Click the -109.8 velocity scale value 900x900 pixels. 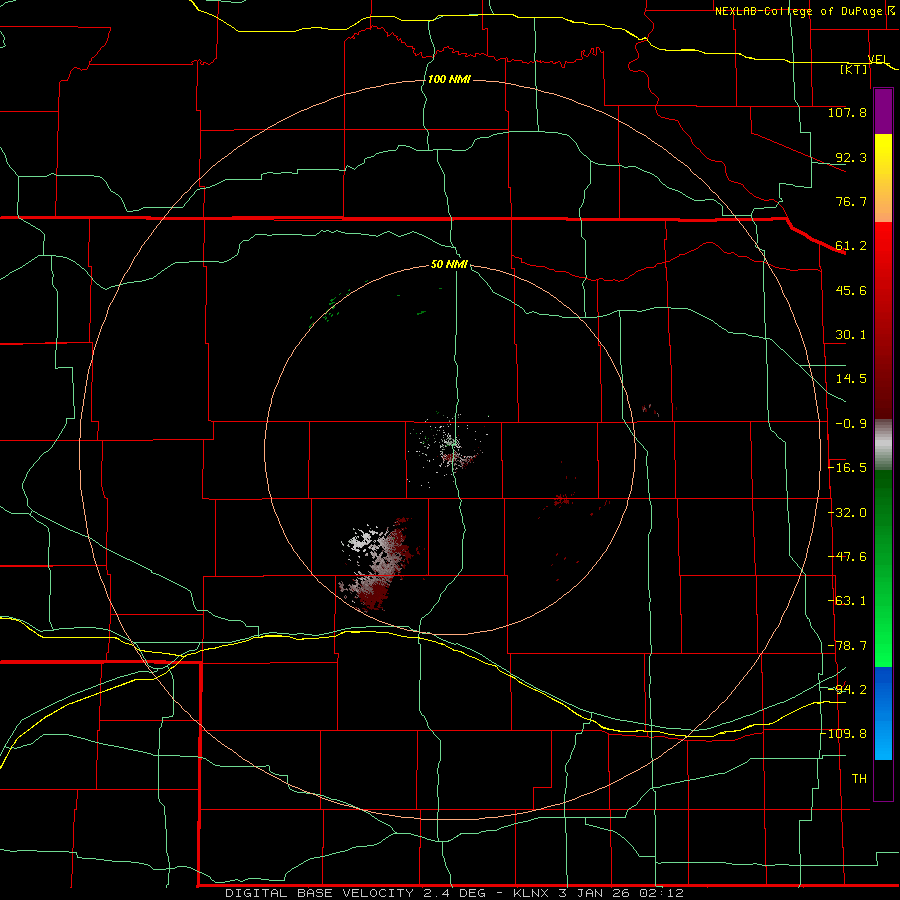[x=844, y=734]
